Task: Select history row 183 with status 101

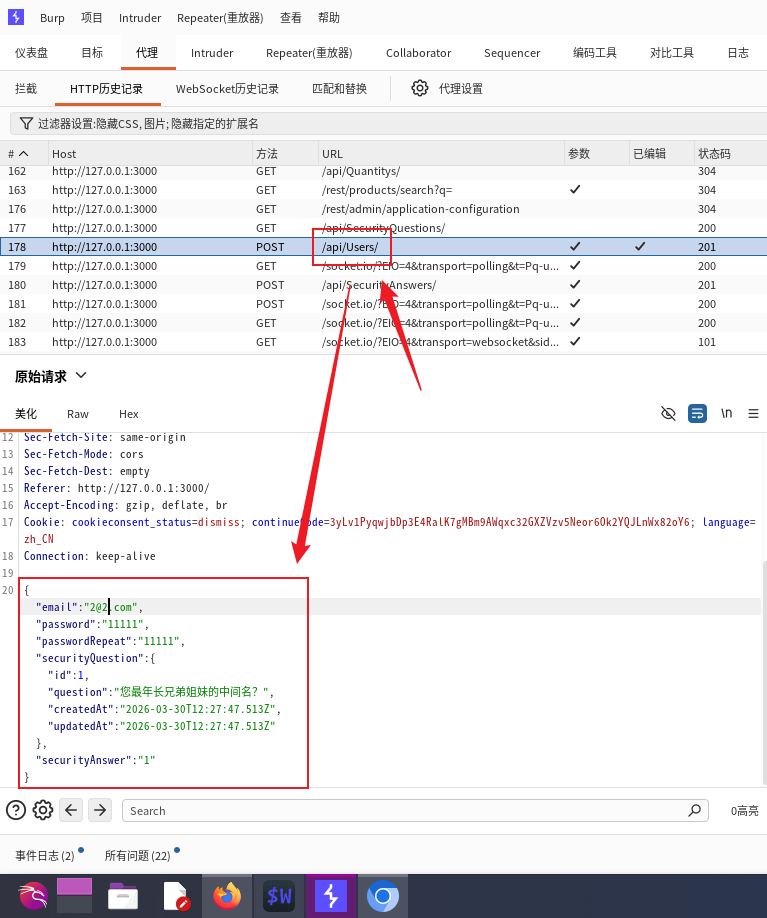Action: [384, 341]
